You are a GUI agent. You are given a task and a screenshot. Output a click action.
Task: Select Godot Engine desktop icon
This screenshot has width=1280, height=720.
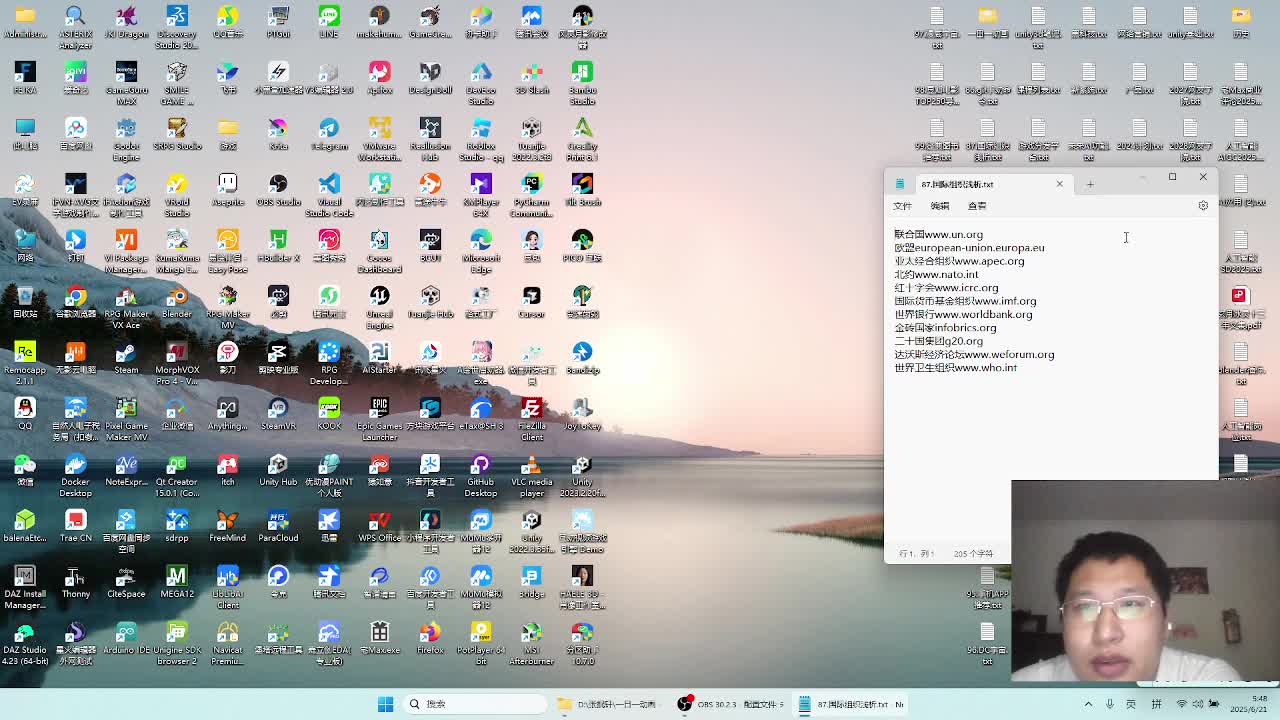pos(126,138)
